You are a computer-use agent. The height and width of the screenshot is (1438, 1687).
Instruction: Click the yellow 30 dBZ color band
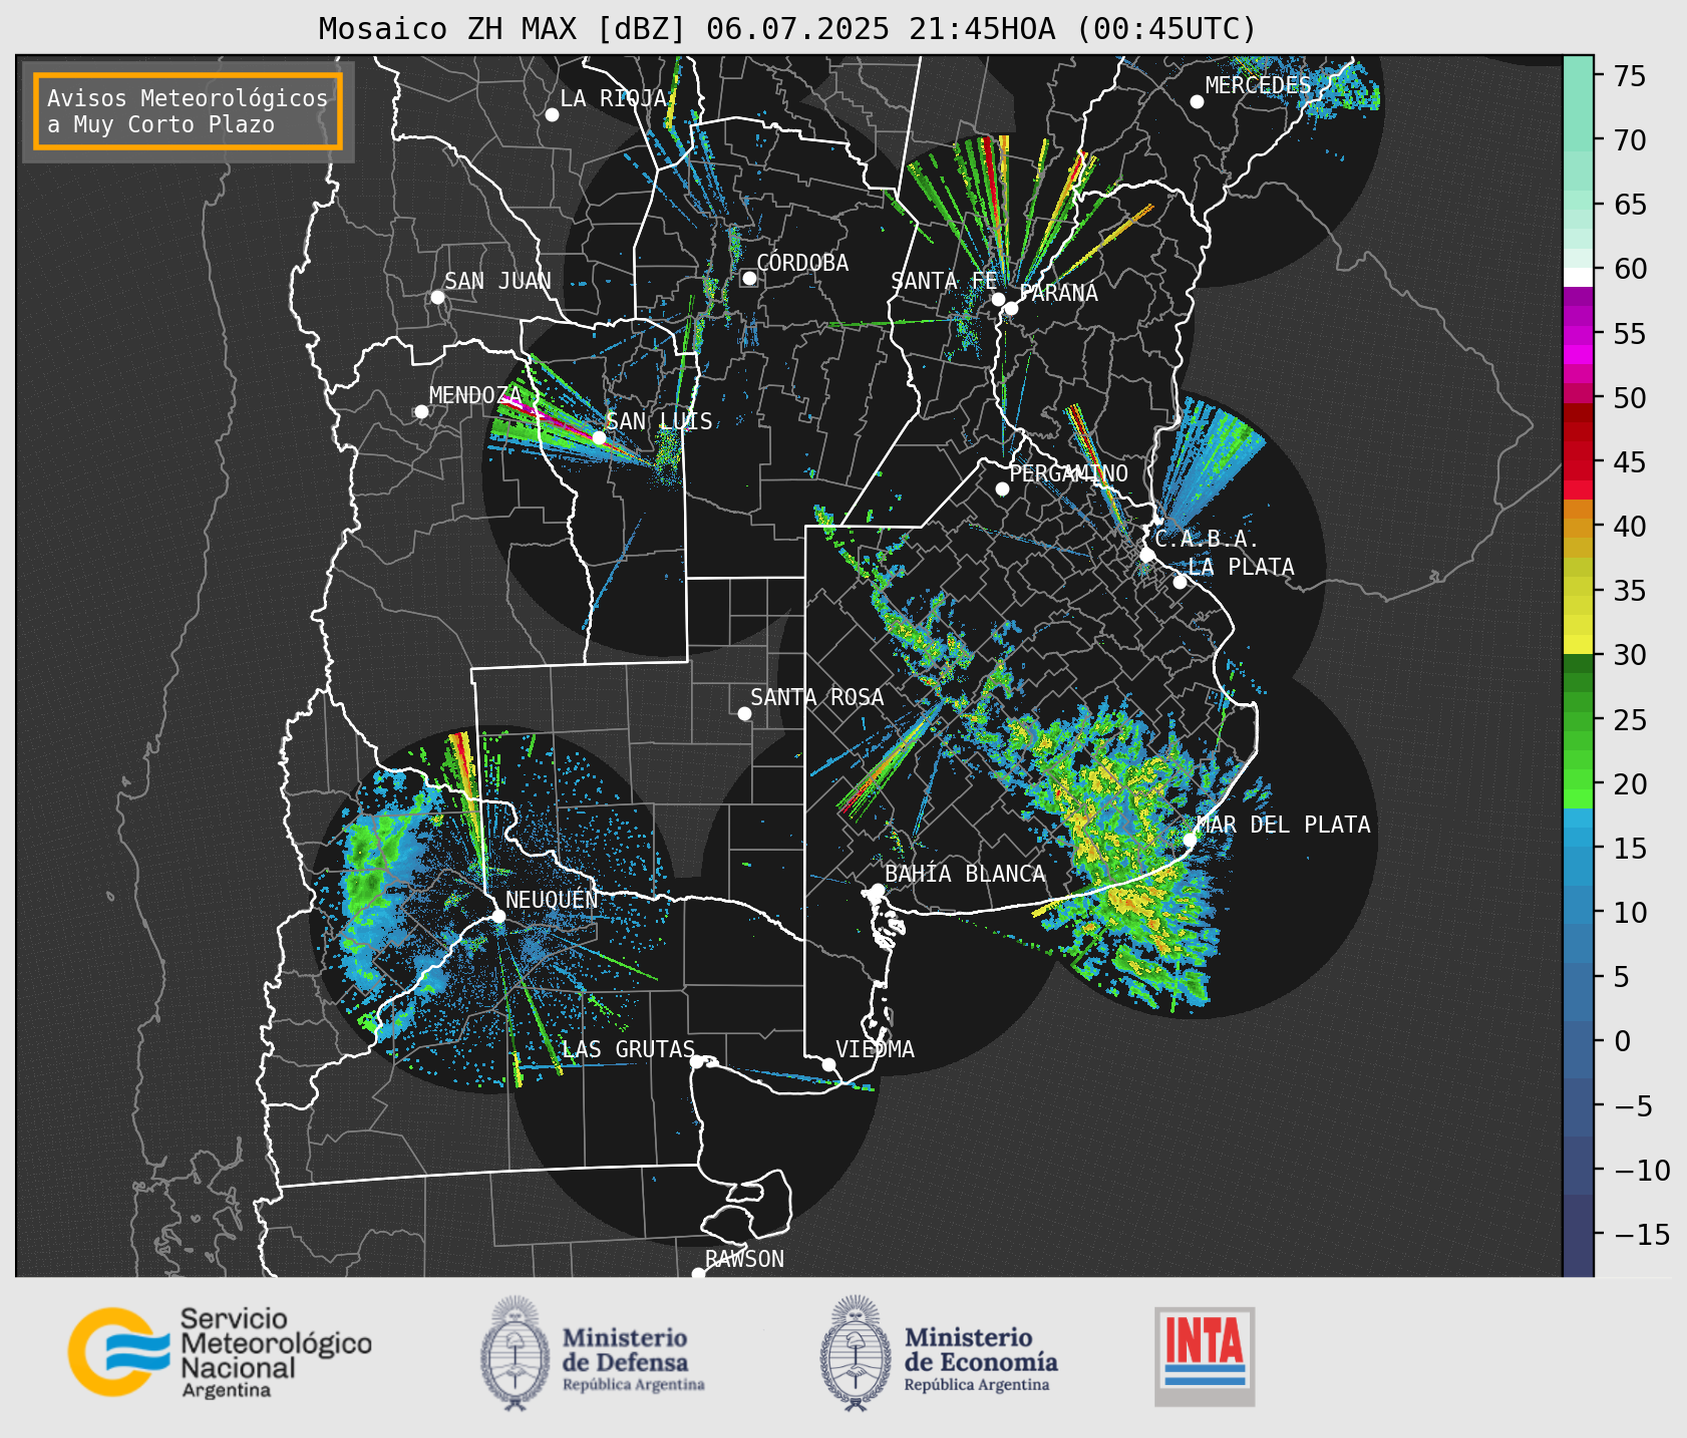(1578, 645)
